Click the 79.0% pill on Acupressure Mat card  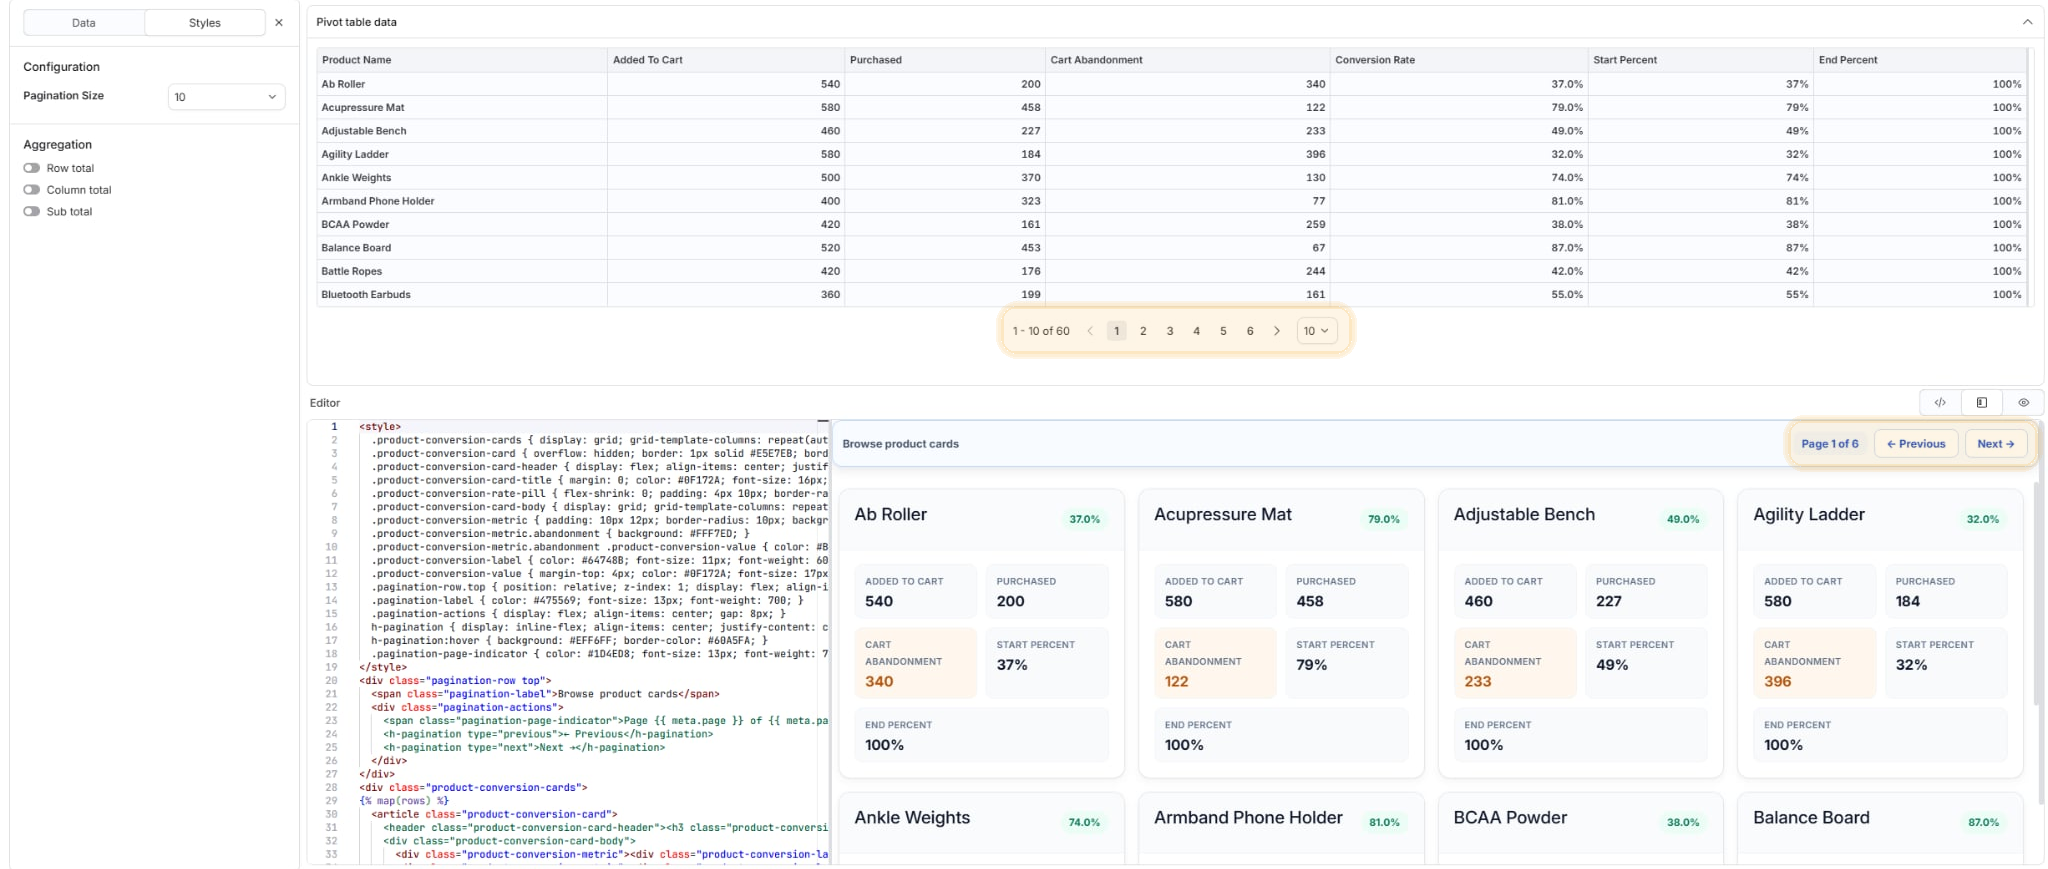pyautogui.click(x=1384, y=519)
